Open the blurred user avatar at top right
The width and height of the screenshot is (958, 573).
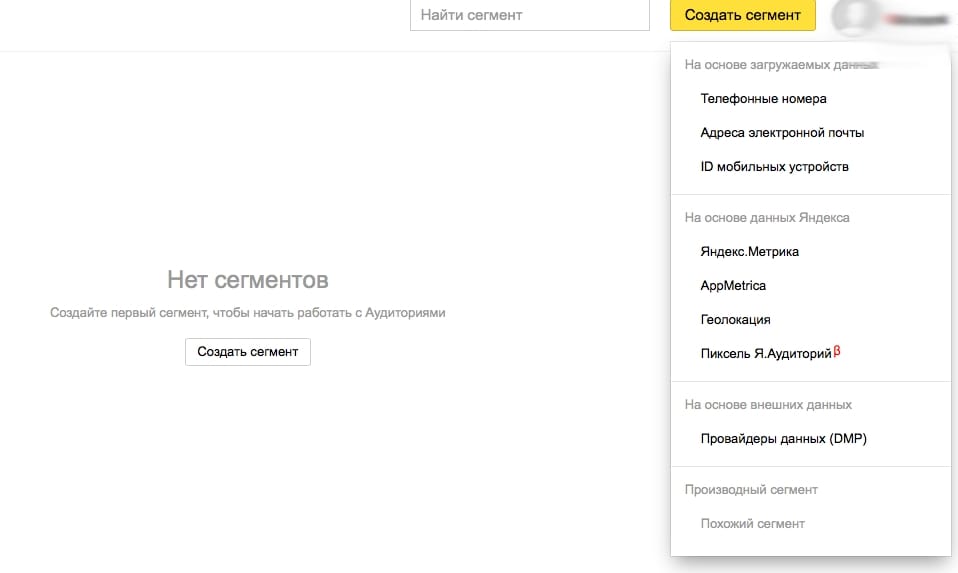pyautogui.click(x=855, y=16)
